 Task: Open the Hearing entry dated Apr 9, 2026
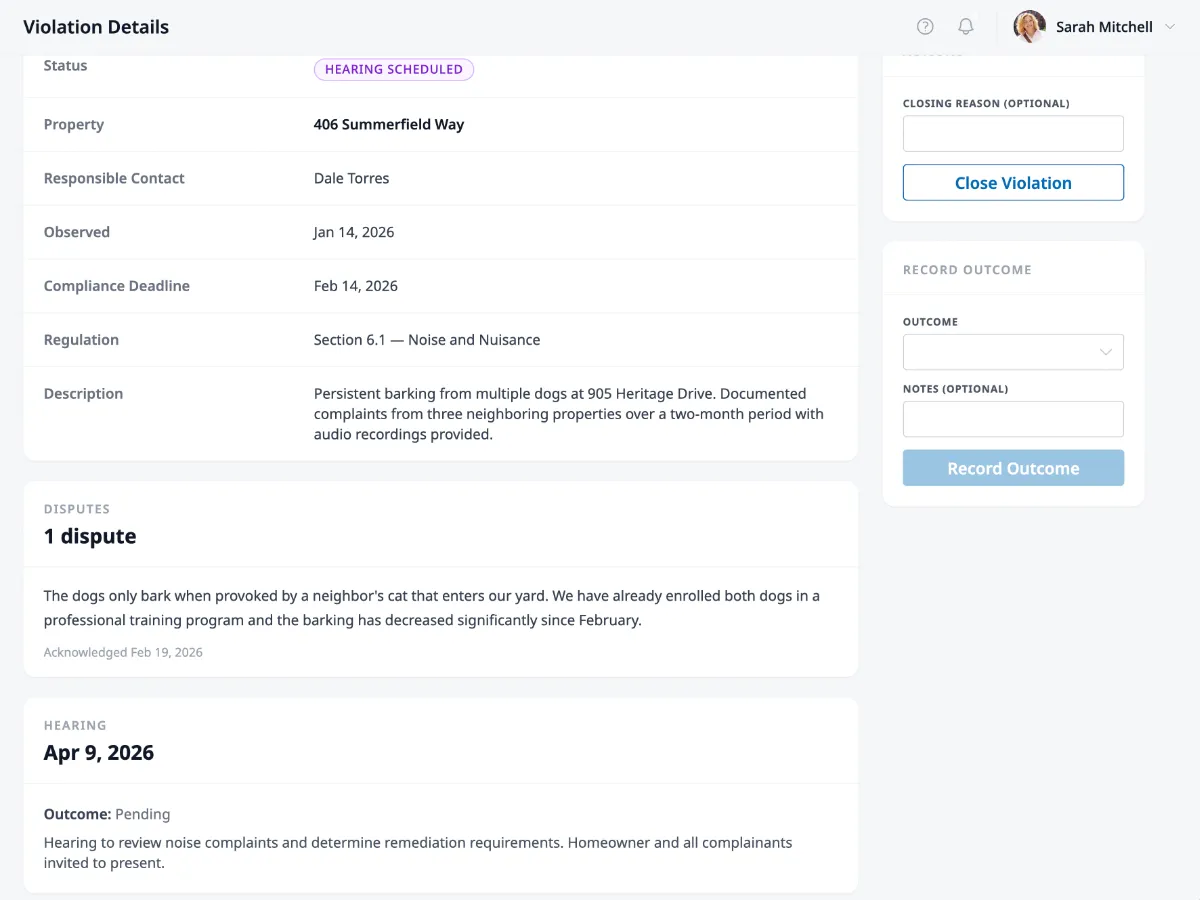coord(99,752)
